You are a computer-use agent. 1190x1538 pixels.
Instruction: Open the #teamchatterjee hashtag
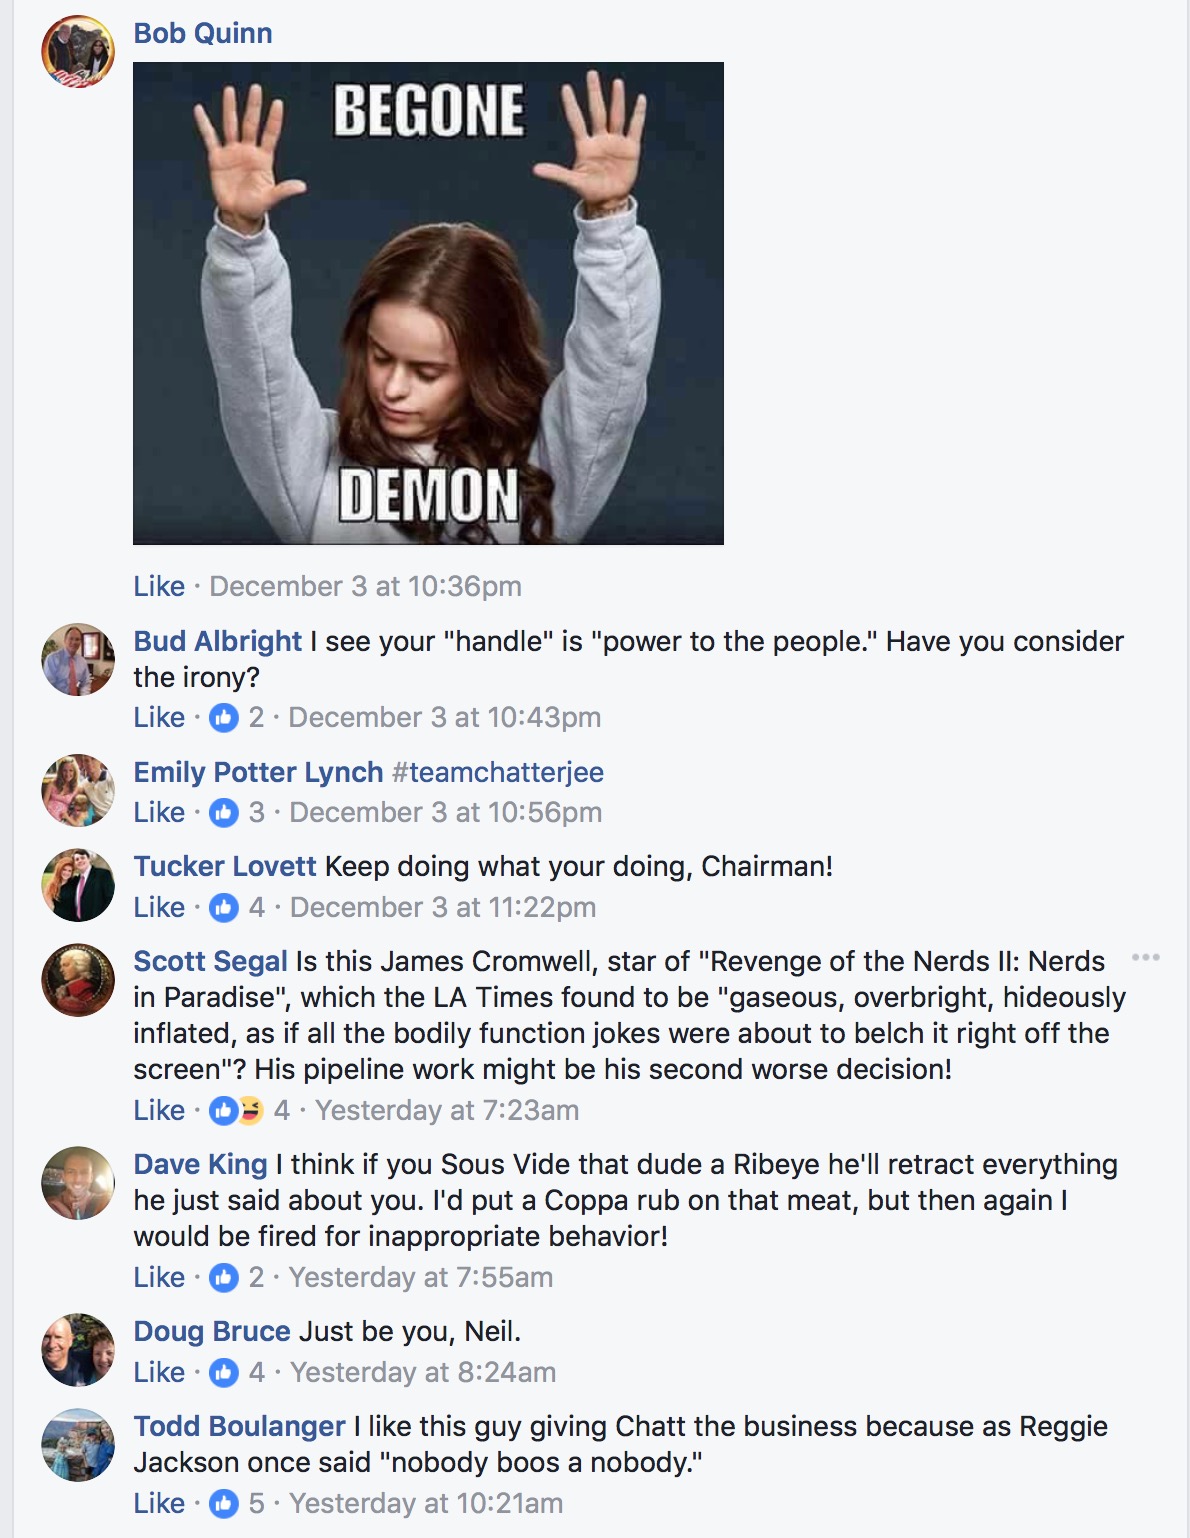pyautogui.click(x=498, y=772)
